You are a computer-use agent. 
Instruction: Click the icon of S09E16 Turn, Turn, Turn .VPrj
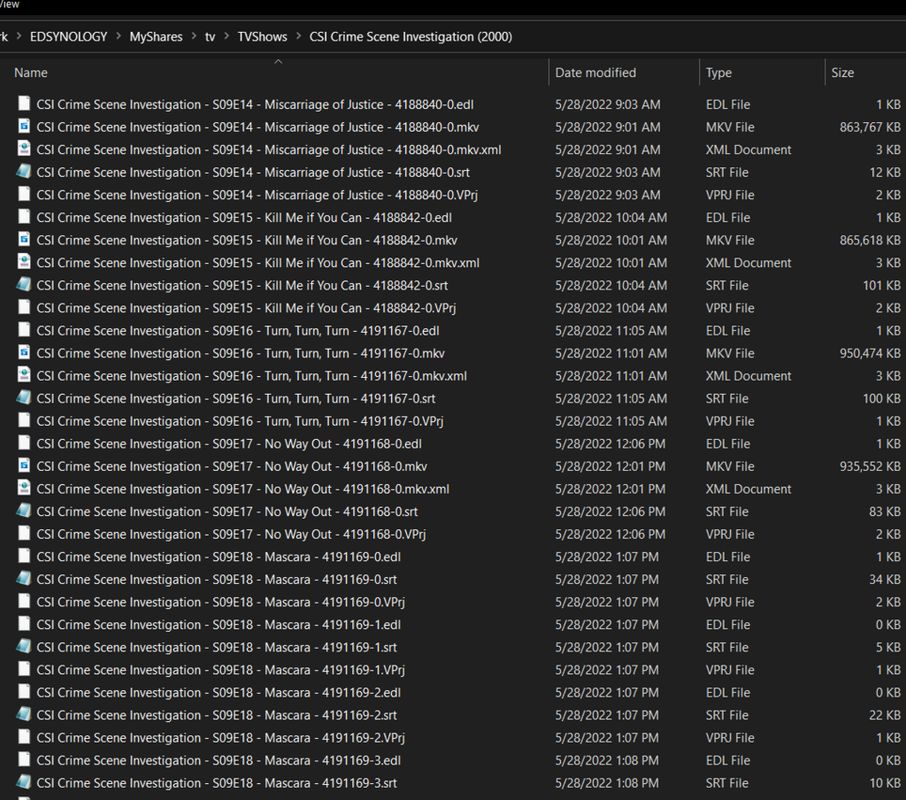(24, 421)
